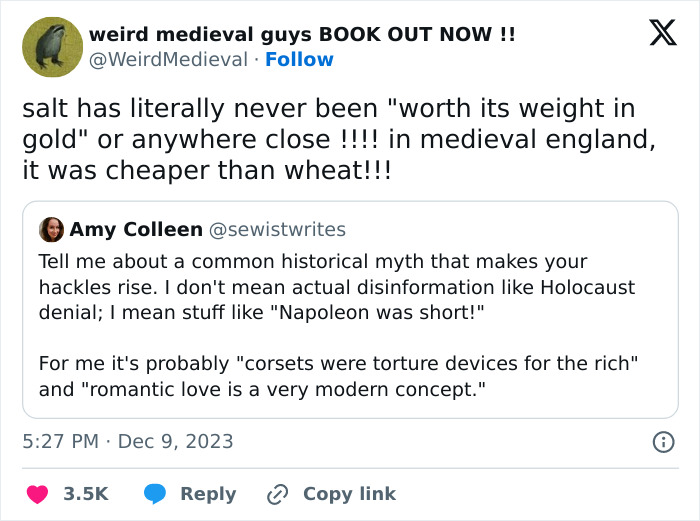Open the 5:27 PM Dec 9, 2023 timestamp
Viewport: 700px width, 521px height.
(x=128, y=441)
